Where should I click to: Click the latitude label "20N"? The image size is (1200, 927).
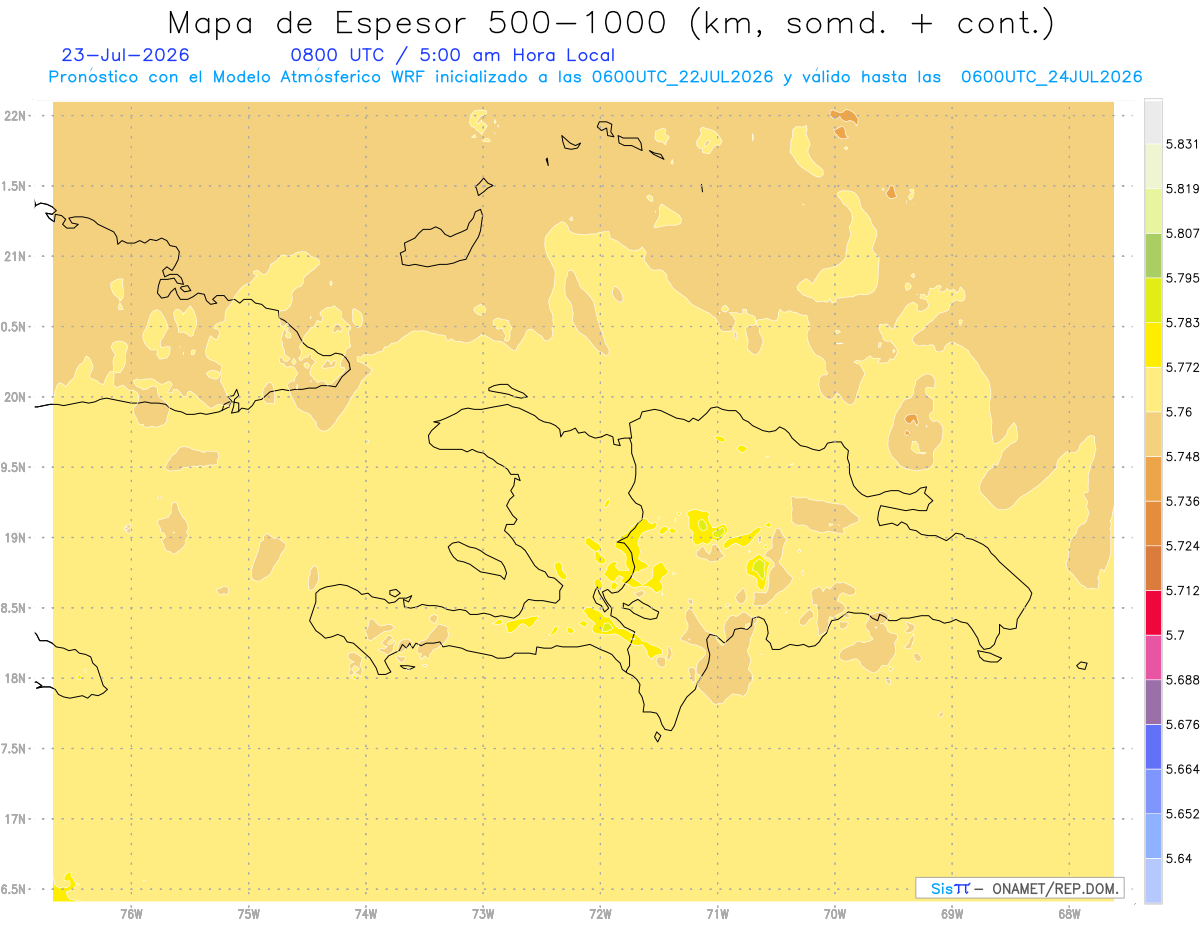coord(15,397)
